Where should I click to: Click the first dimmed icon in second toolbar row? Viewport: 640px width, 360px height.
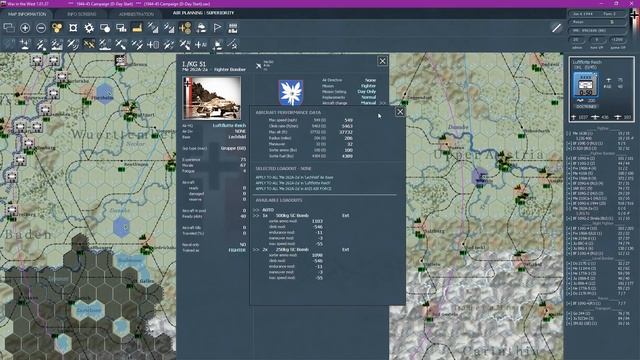pos(9,44)
